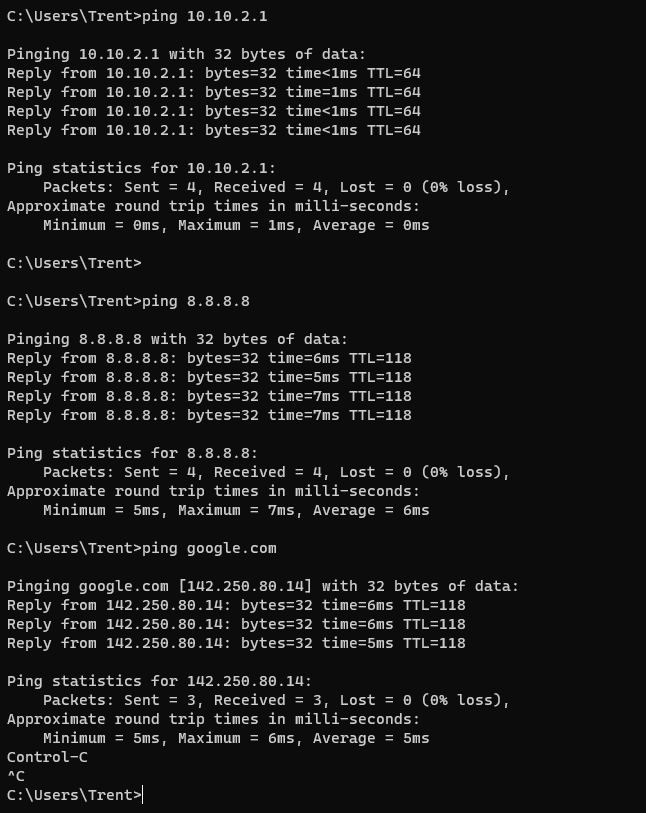This screenshot has width=646, height=813.
Task: Select the "Ping statistics for 142.250.80.14" line
Action: [x=159, y=681]
